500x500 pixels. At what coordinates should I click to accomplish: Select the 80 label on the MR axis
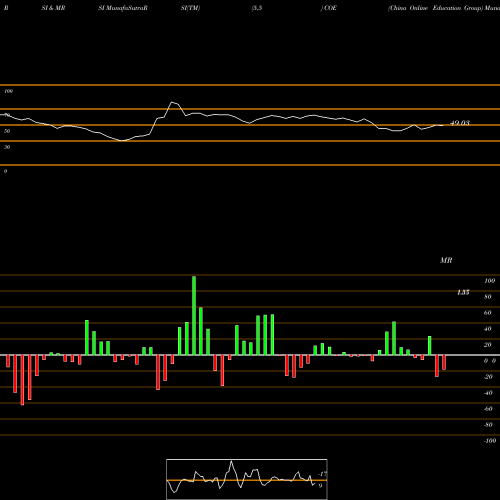coord(488,297)
